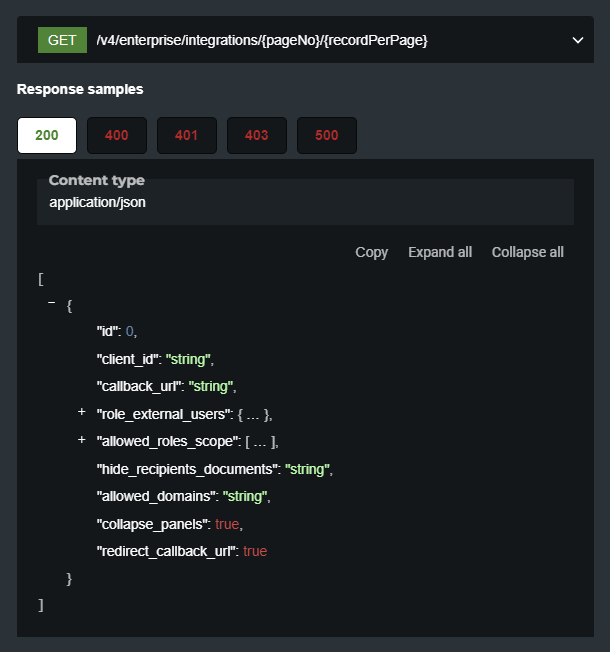View the 500 response sample tab
The width and height of the screenshot is (610, 652).
click(327, 135)
